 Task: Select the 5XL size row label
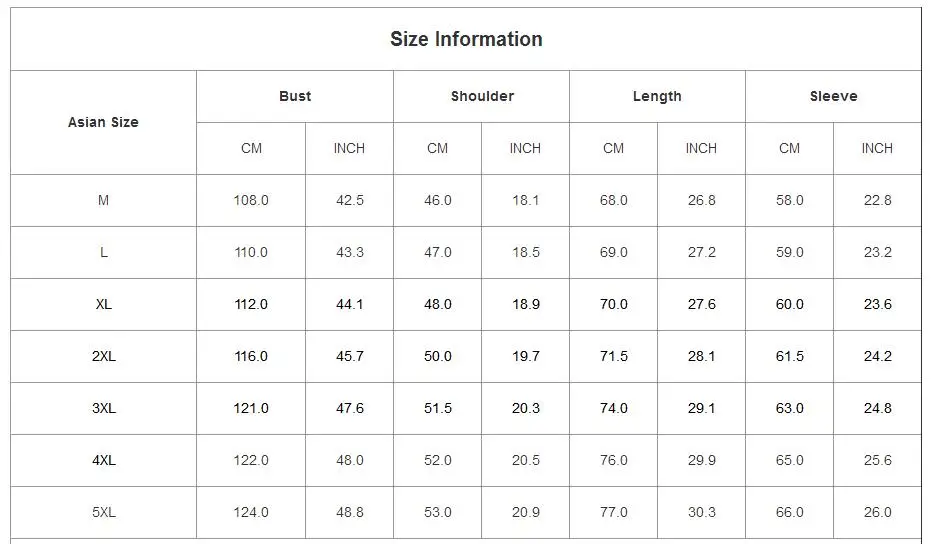point(103,512)
